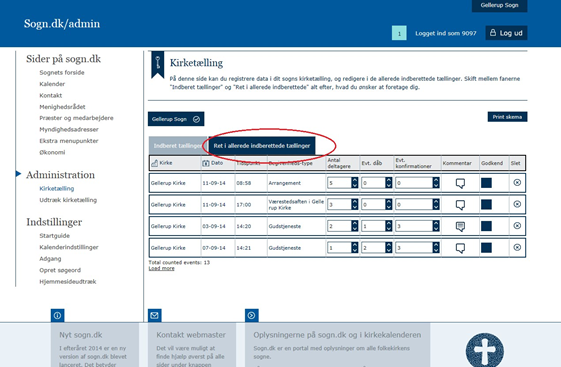
Task: Click the Nyt sogn.dk footer heading
Action: point(81,335)
